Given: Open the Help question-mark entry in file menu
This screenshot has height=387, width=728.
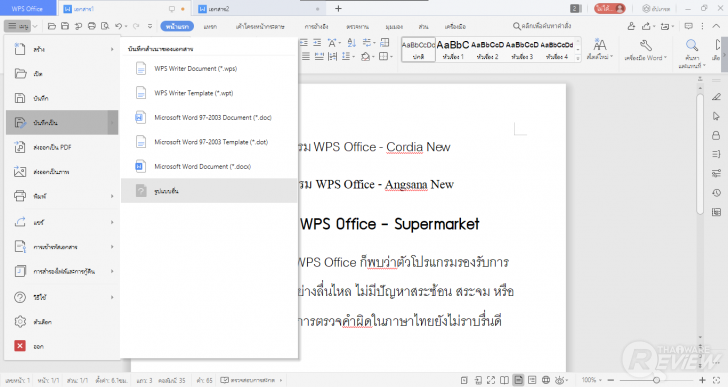Looking at the screenshot, I should [x=62, y=297].
